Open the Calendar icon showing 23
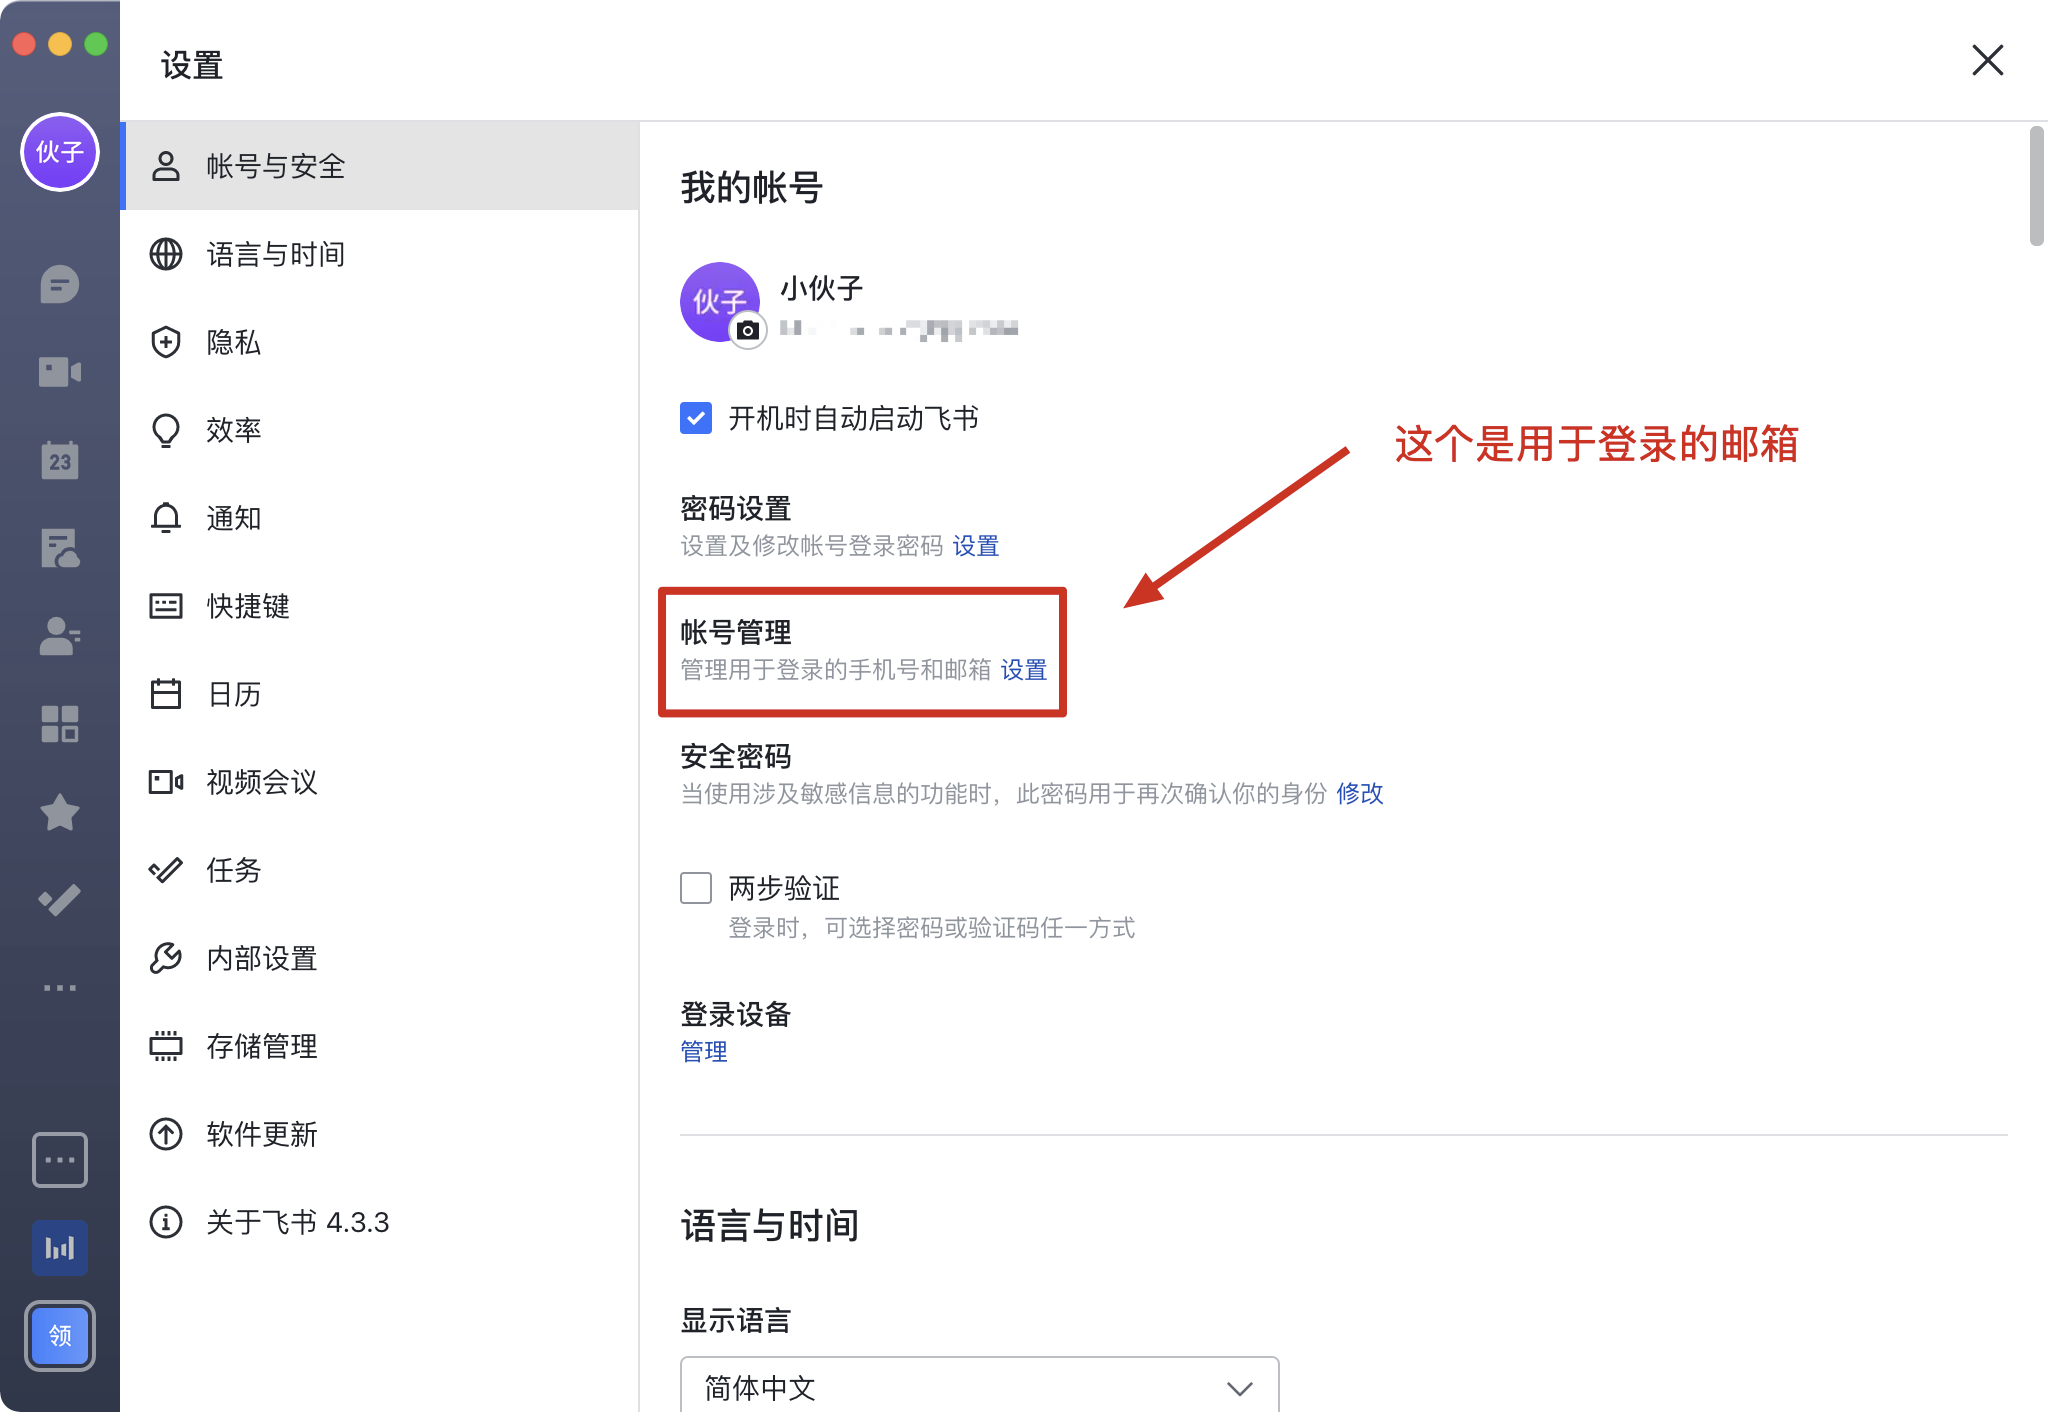 click(60, 459)
